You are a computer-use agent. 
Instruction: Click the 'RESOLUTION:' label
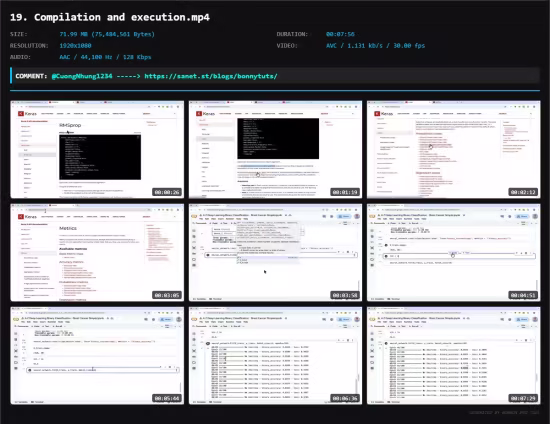point(29,46)
